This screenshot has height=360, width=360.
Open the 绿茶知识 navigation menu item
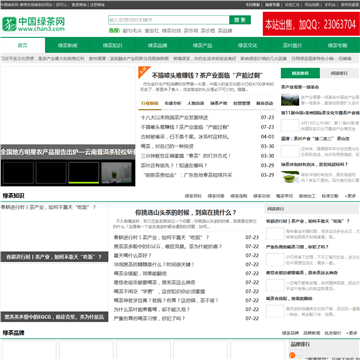click(112, 45)
